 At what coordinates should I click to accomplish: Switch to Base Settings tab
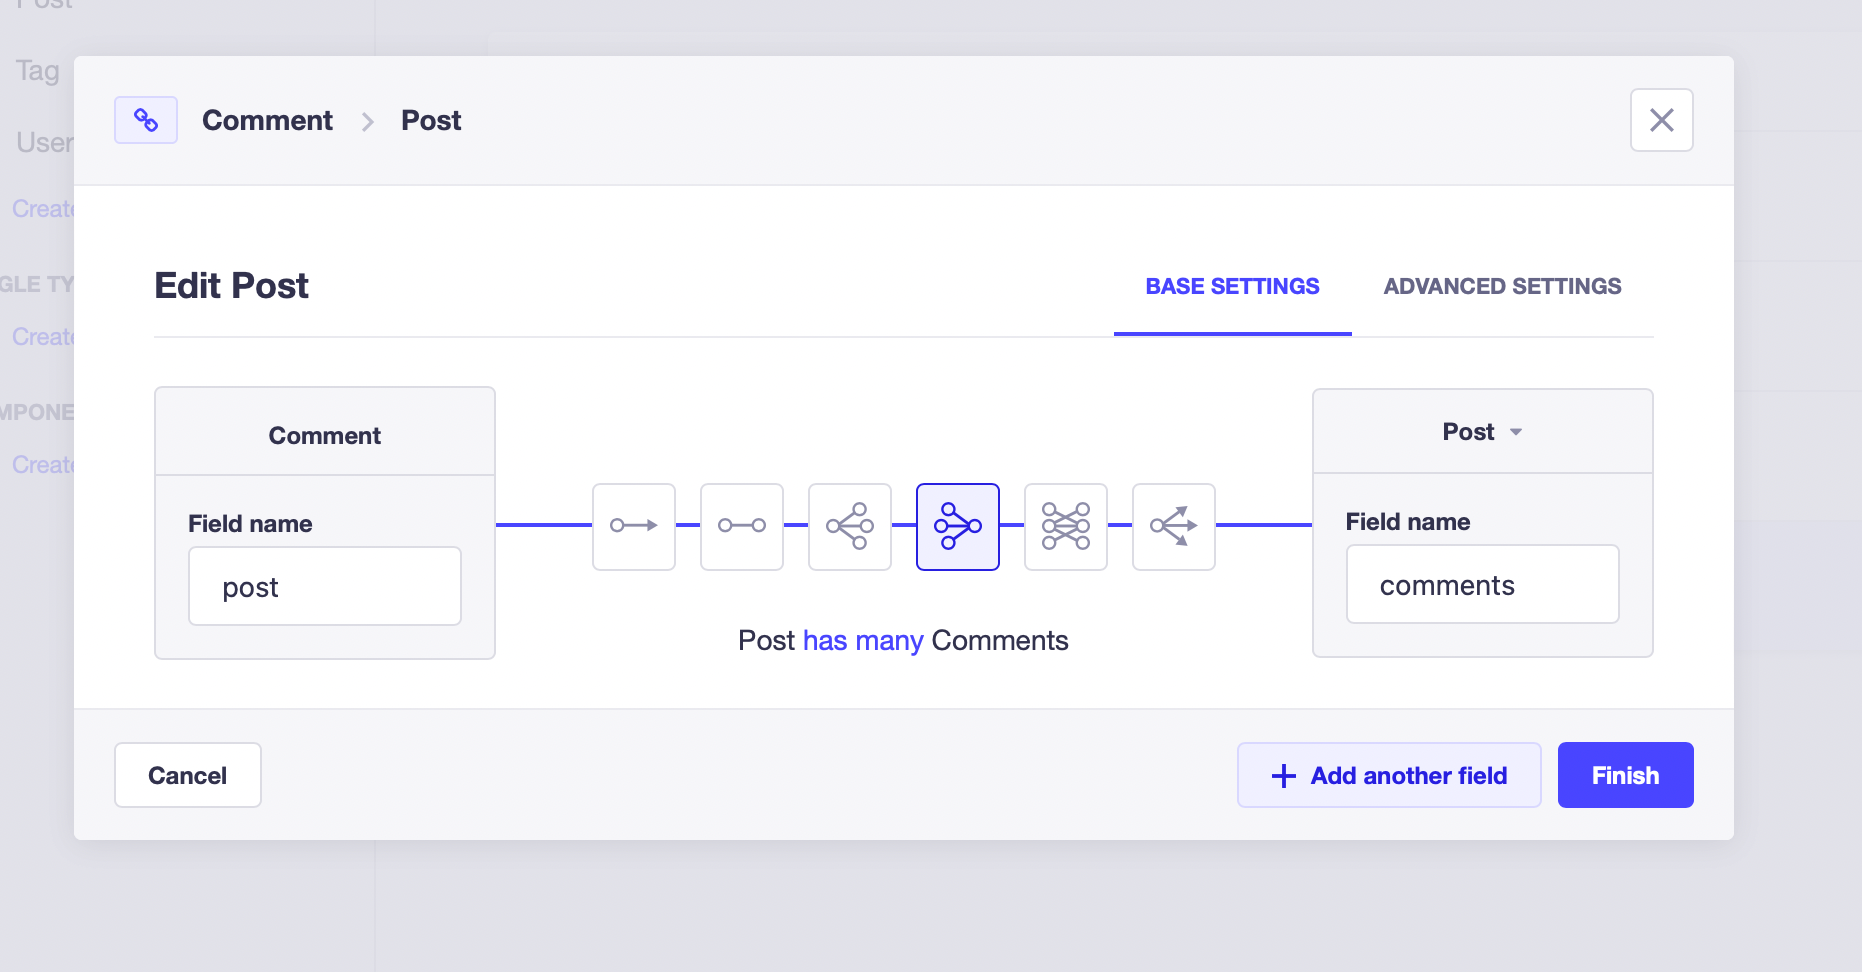click(x=1232, y=287)
